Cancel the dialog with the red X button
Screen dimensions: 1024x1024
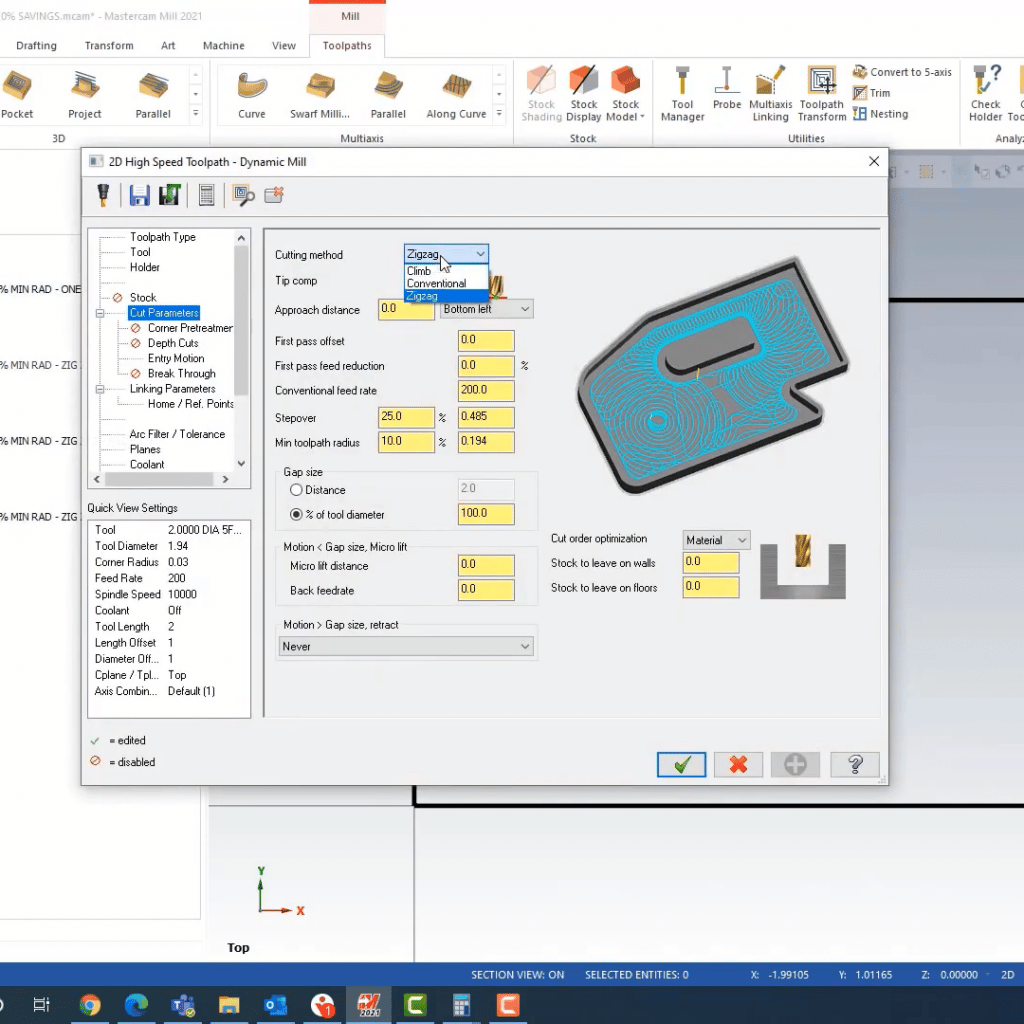tap(738, 764)
